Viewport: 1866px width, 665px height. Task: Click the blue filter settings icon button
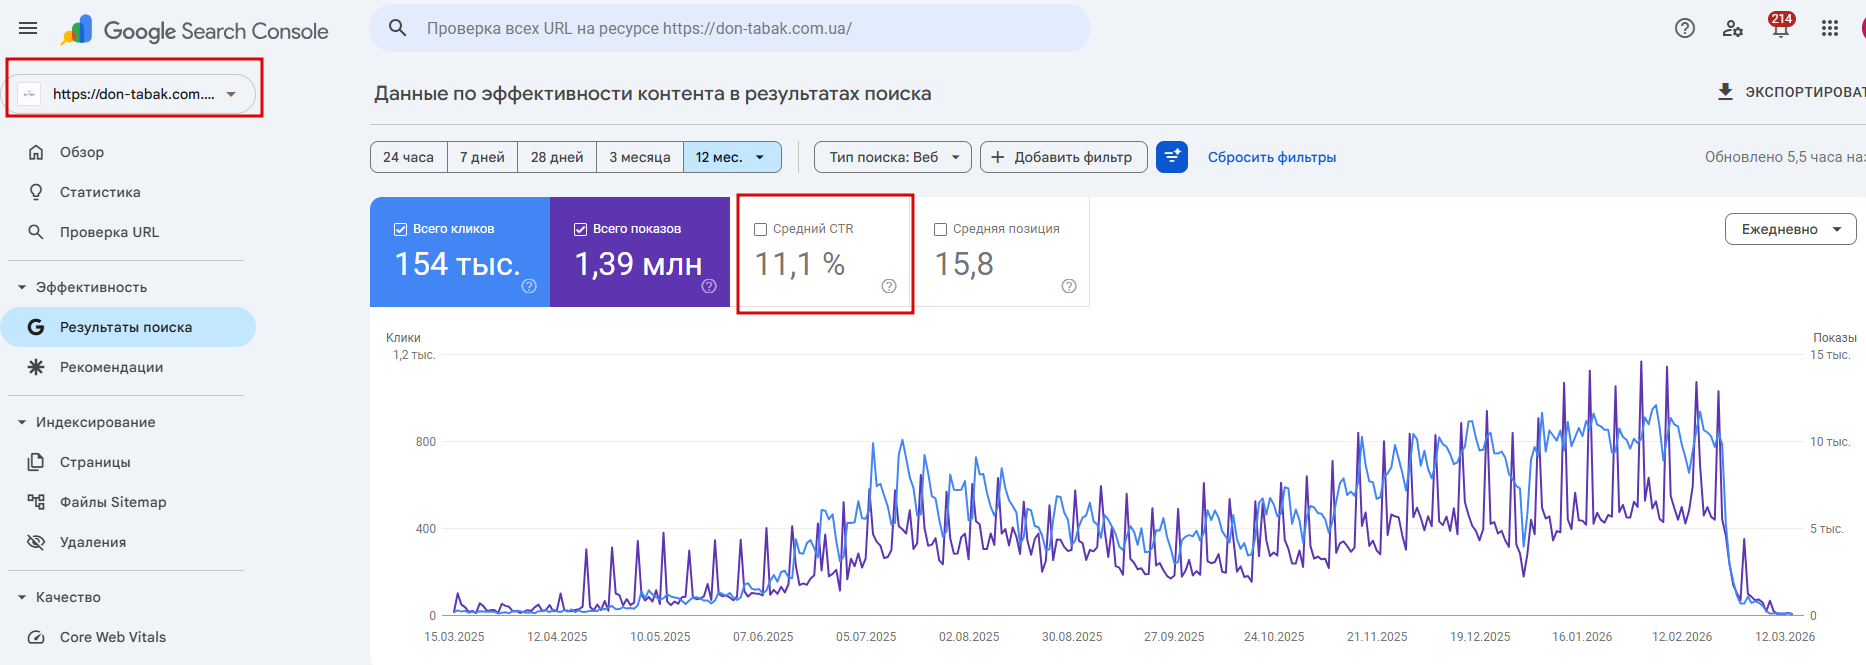(1172, 157)
